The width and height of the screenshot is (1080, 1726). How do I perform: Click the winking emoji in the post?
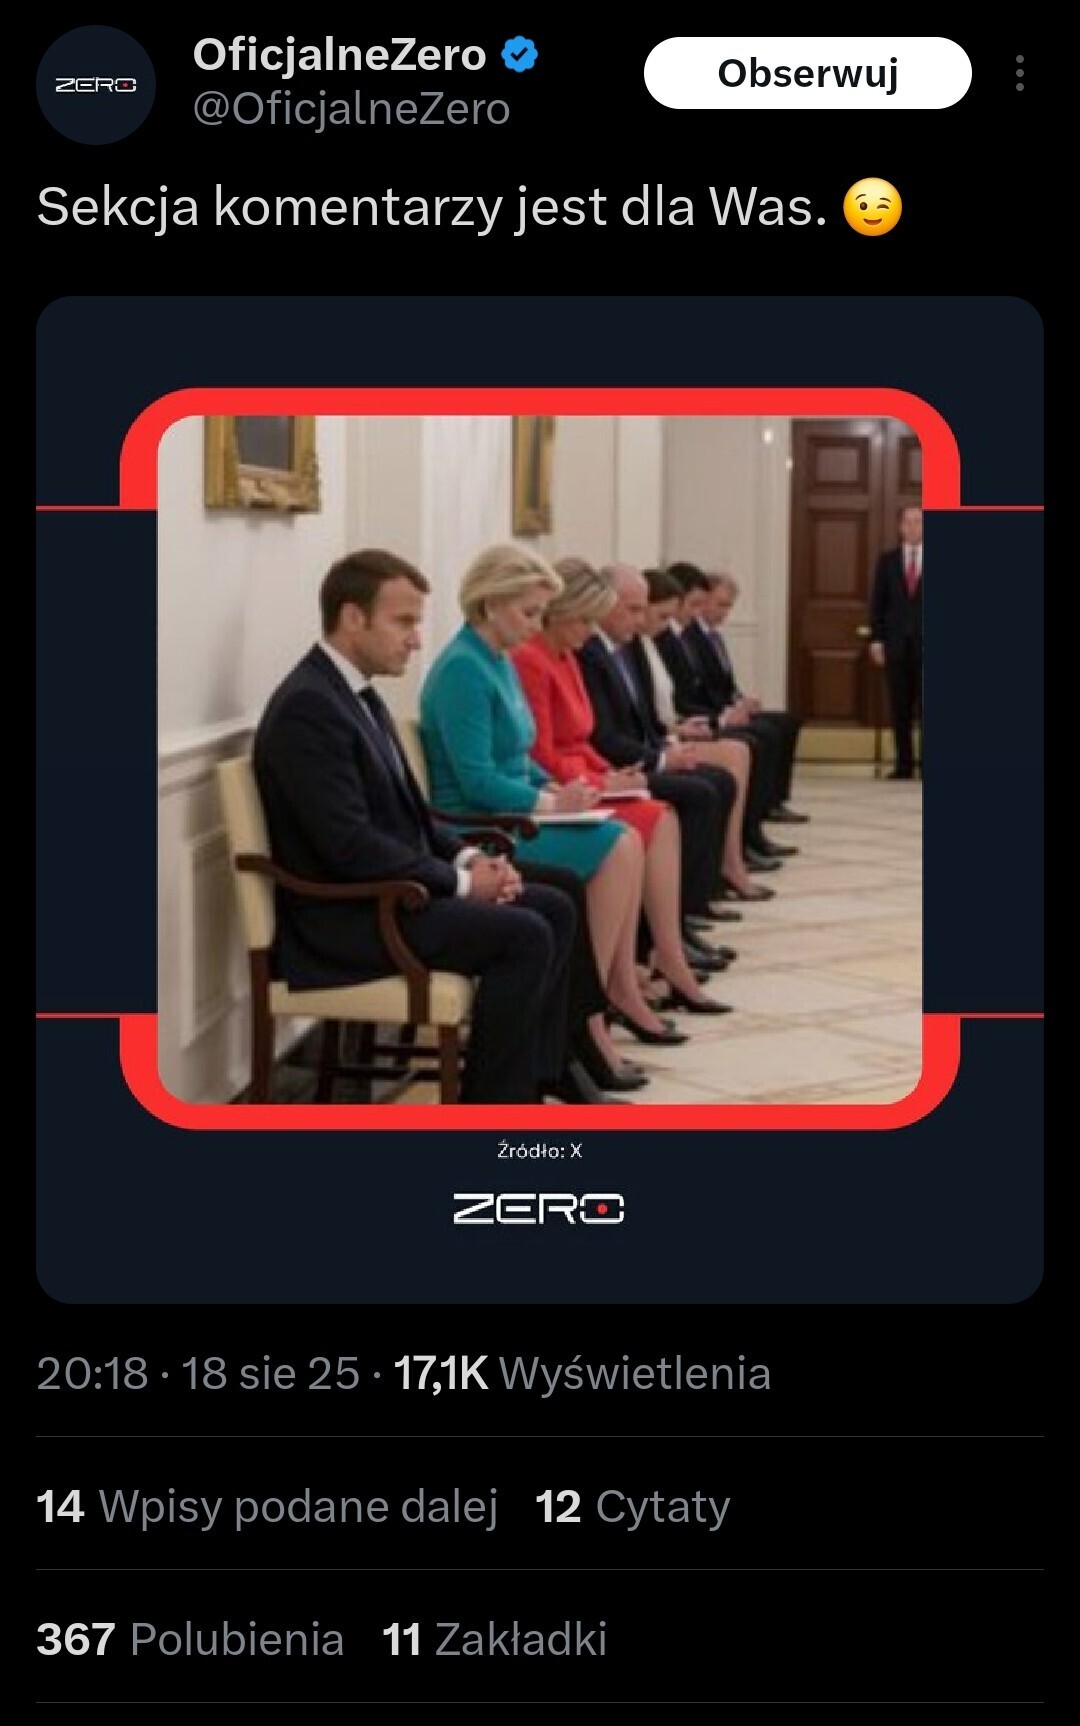pos(872,208)
